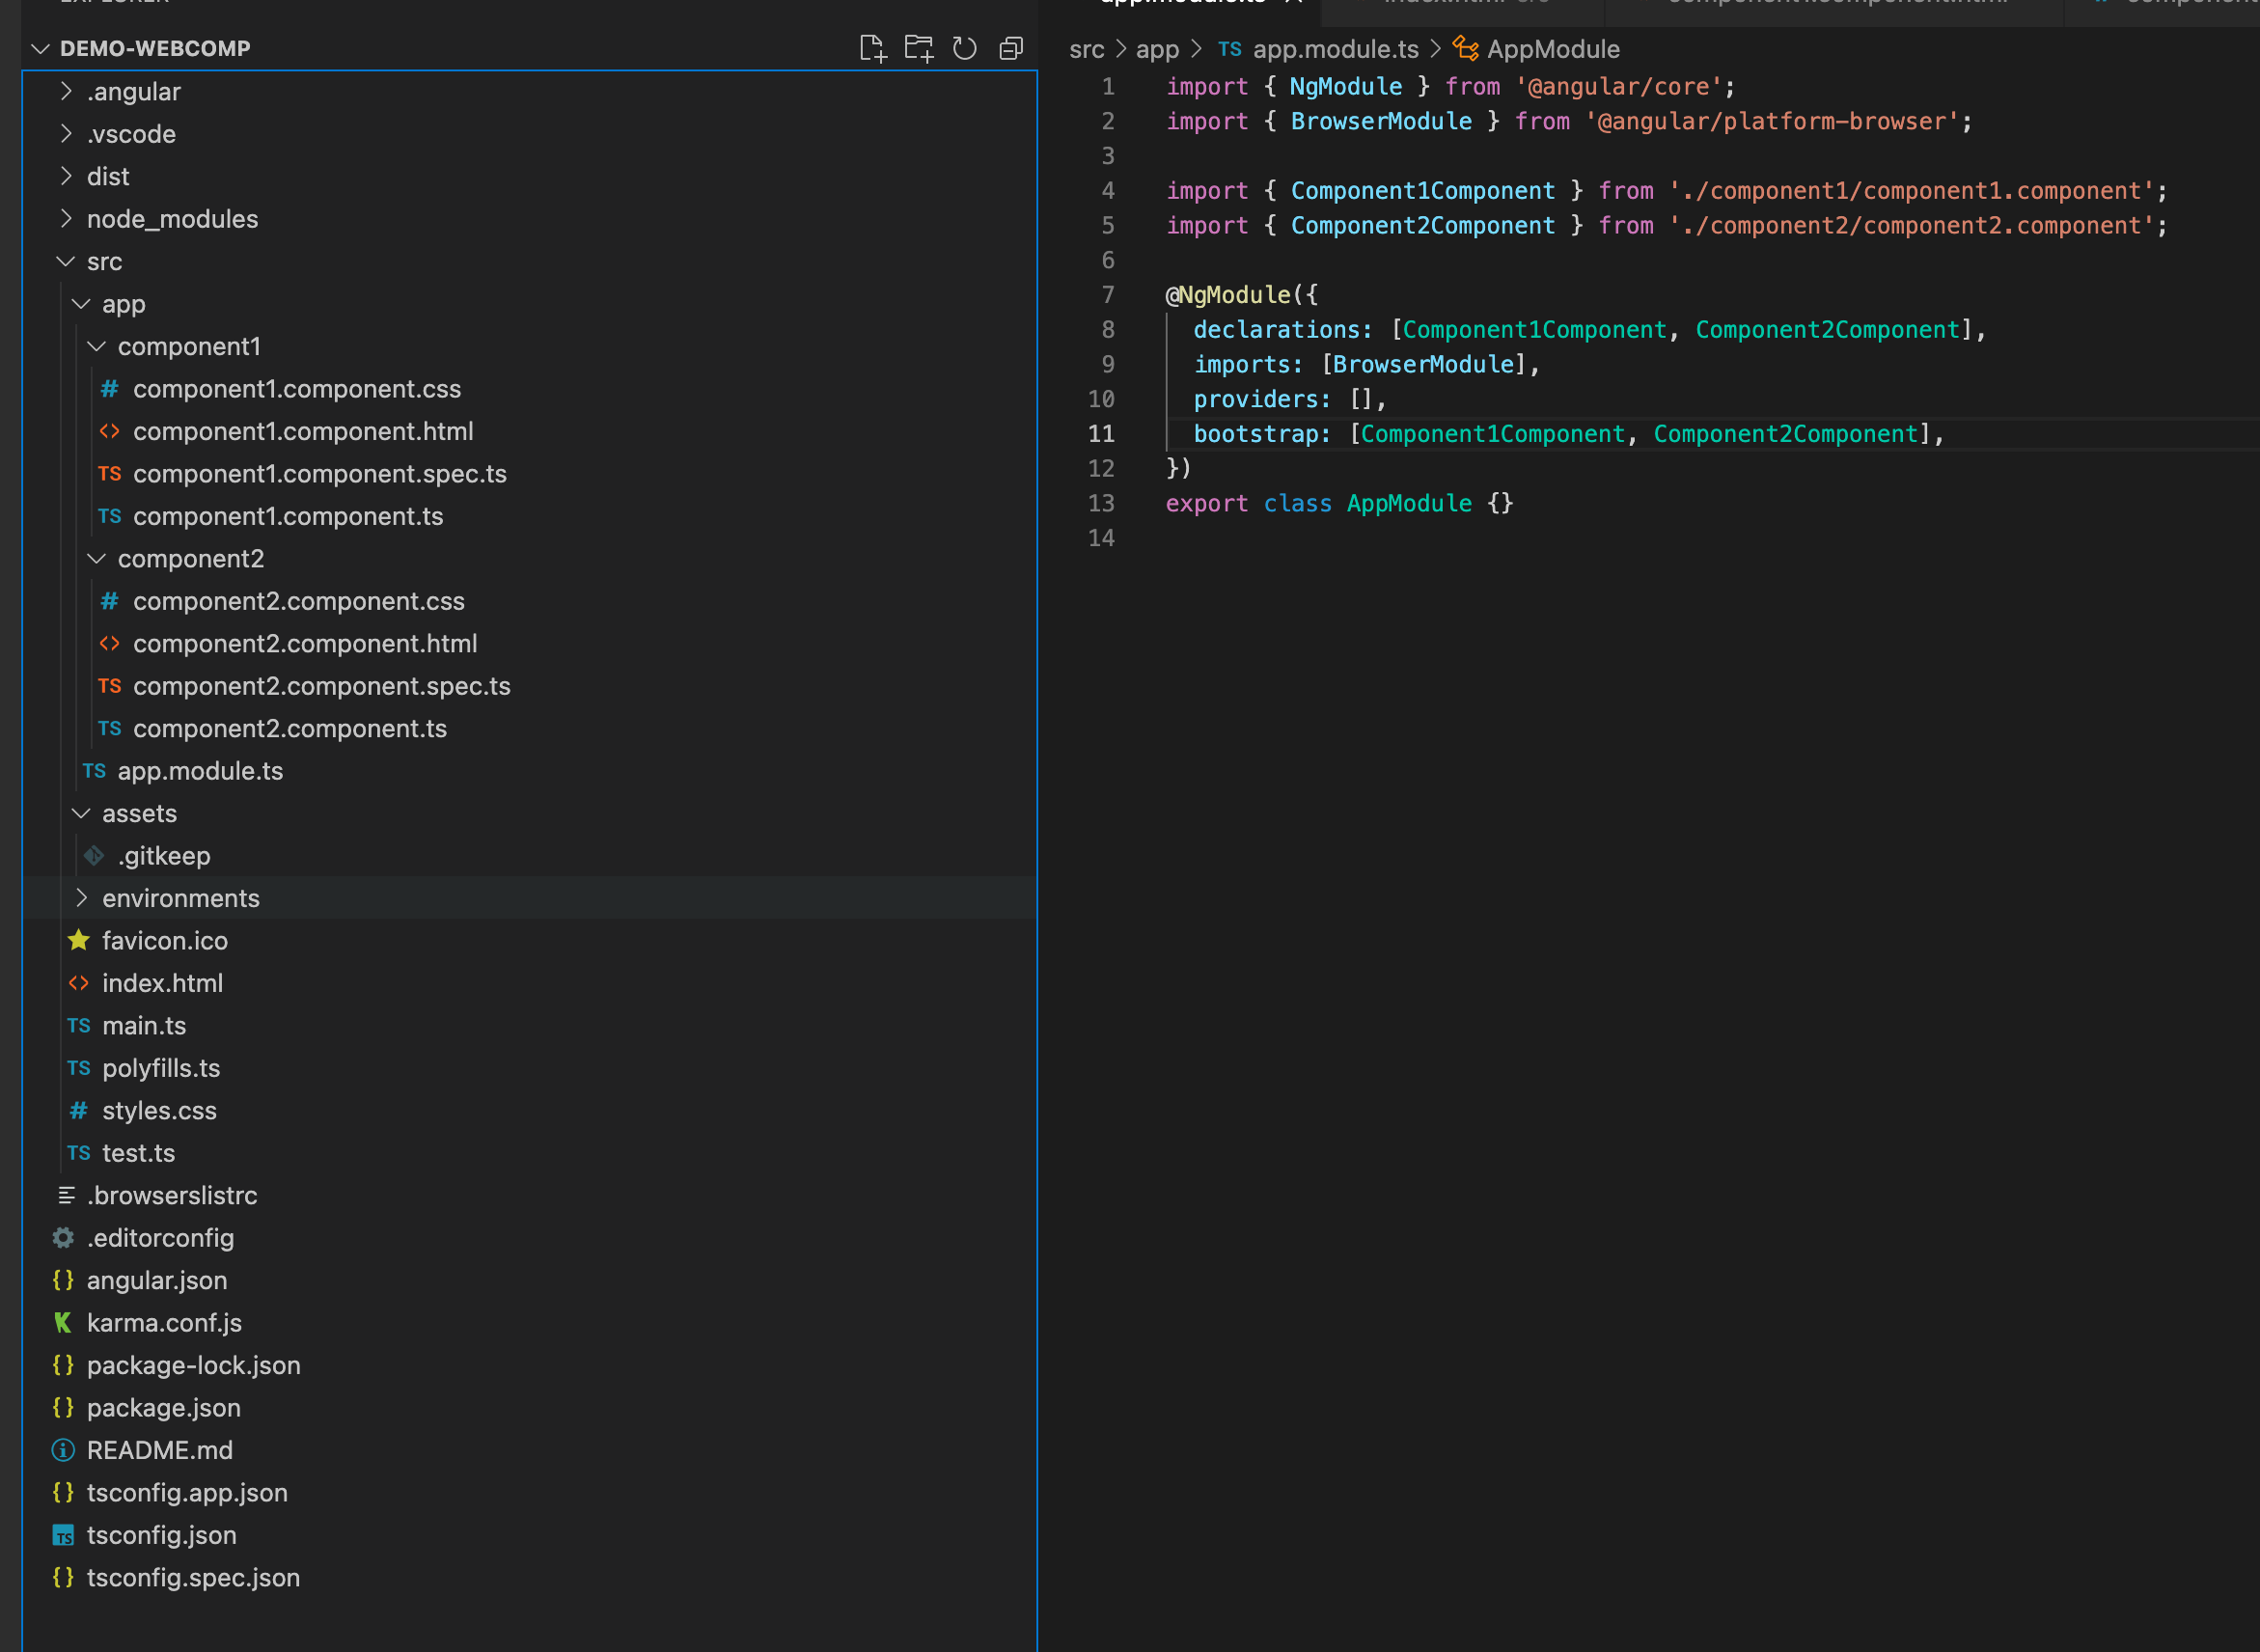Click line number 11 in the gutter
This screenshot has width=2260, height=1652.
tap(1101, 434)
